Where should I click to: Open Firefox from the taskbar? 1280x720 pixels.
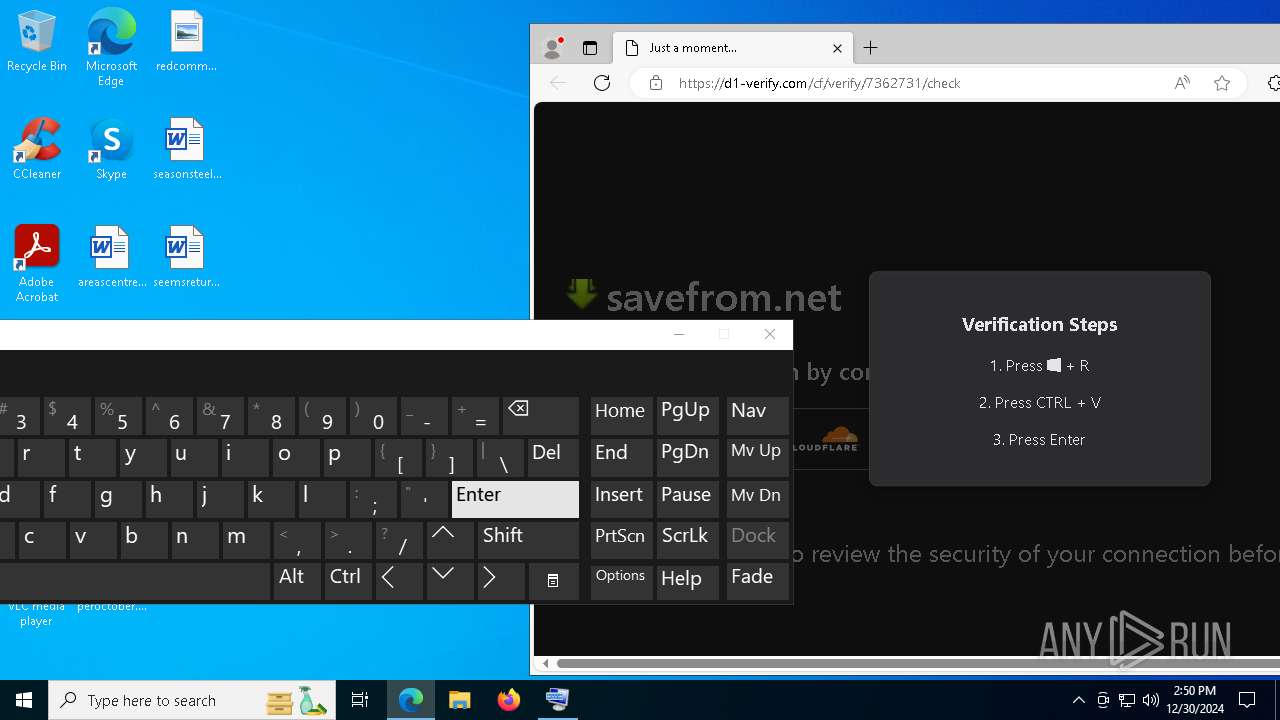pyautogui.click(x=509, y=700)
